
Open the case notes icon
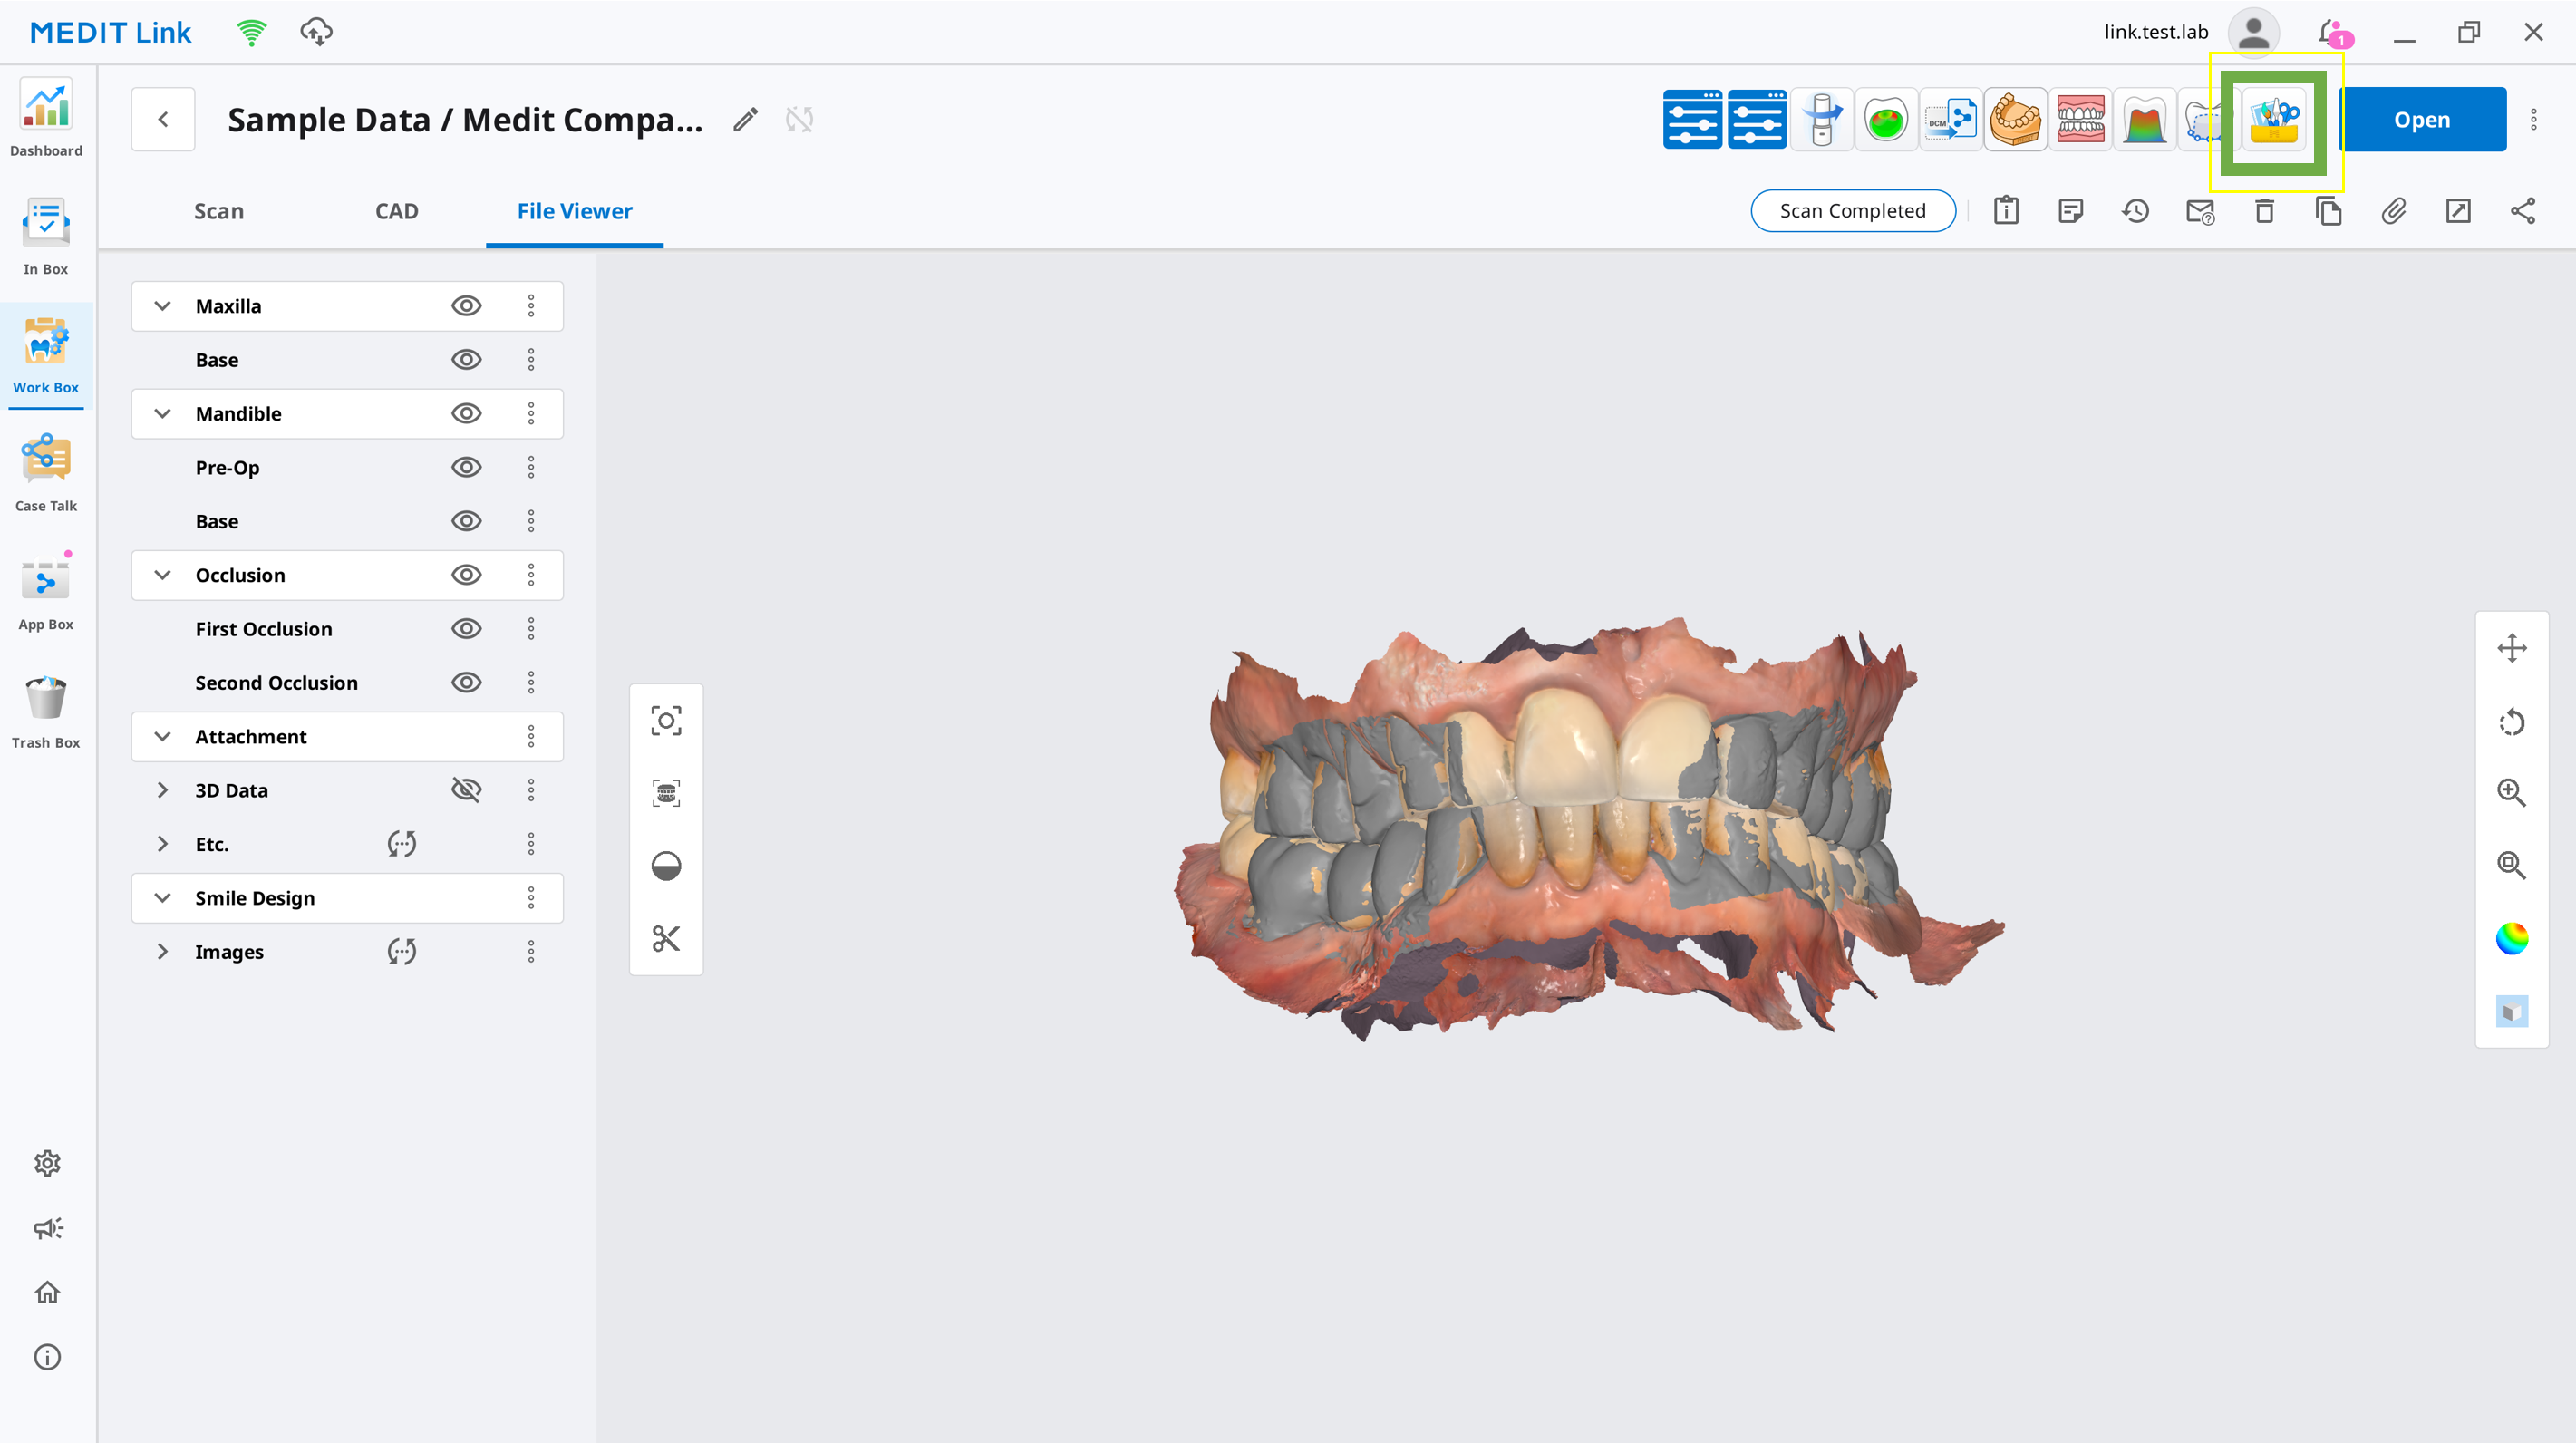(2071, 211)
